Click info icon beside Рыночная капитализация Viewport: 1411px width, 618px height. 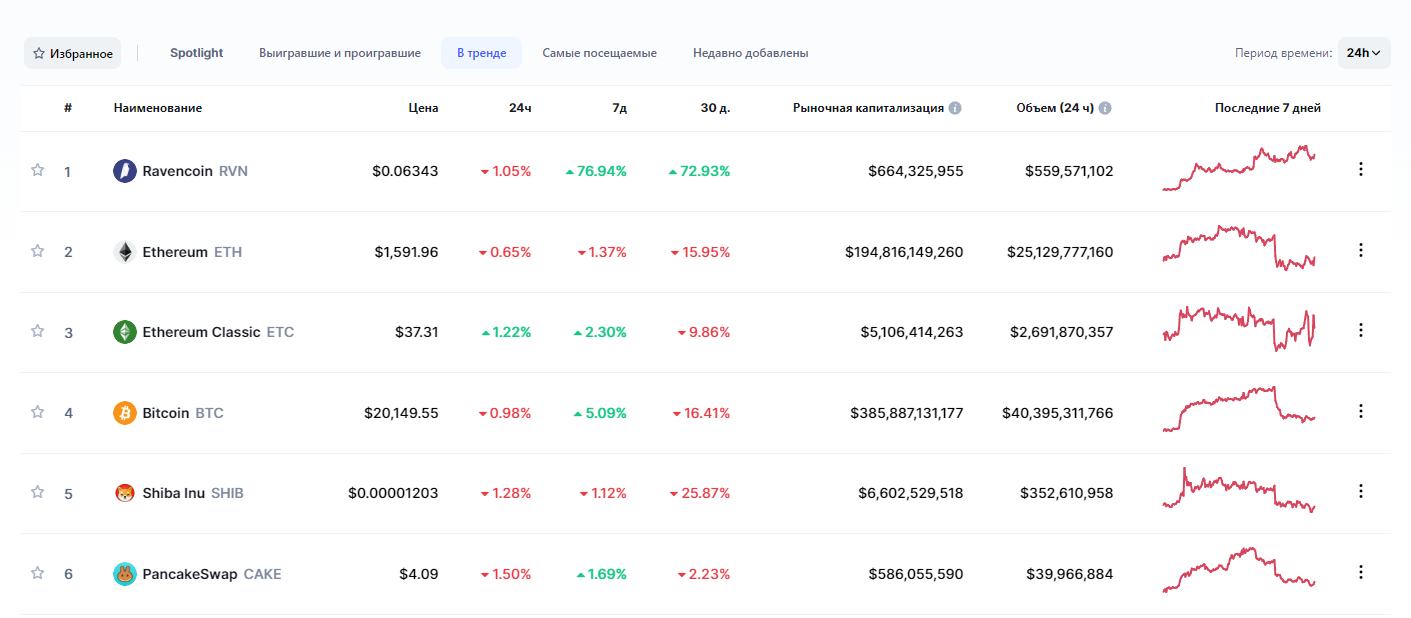point(955,108)
